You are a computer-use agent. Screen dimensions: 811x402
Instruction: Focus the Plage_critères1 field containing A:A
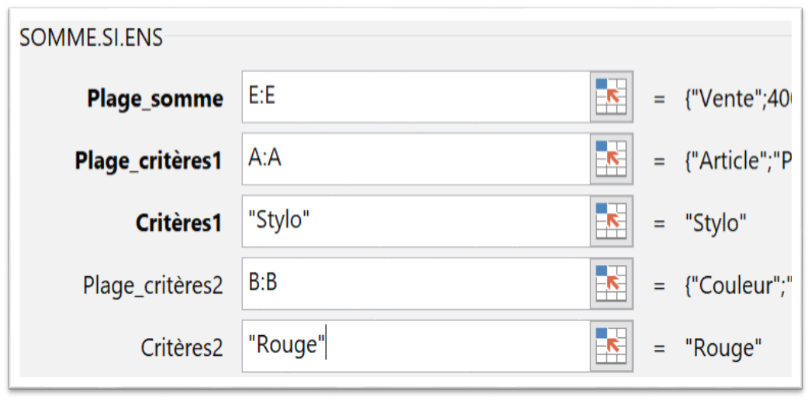pos(416,159)
